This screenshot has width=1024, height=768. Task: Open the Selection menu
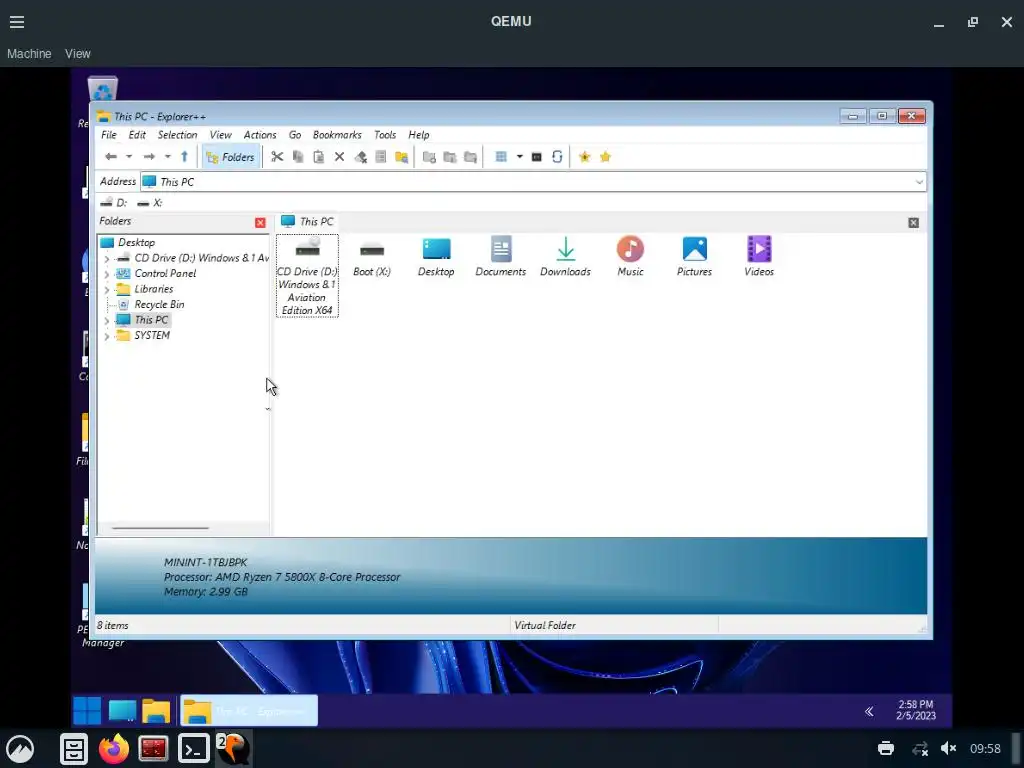[178, 135]
